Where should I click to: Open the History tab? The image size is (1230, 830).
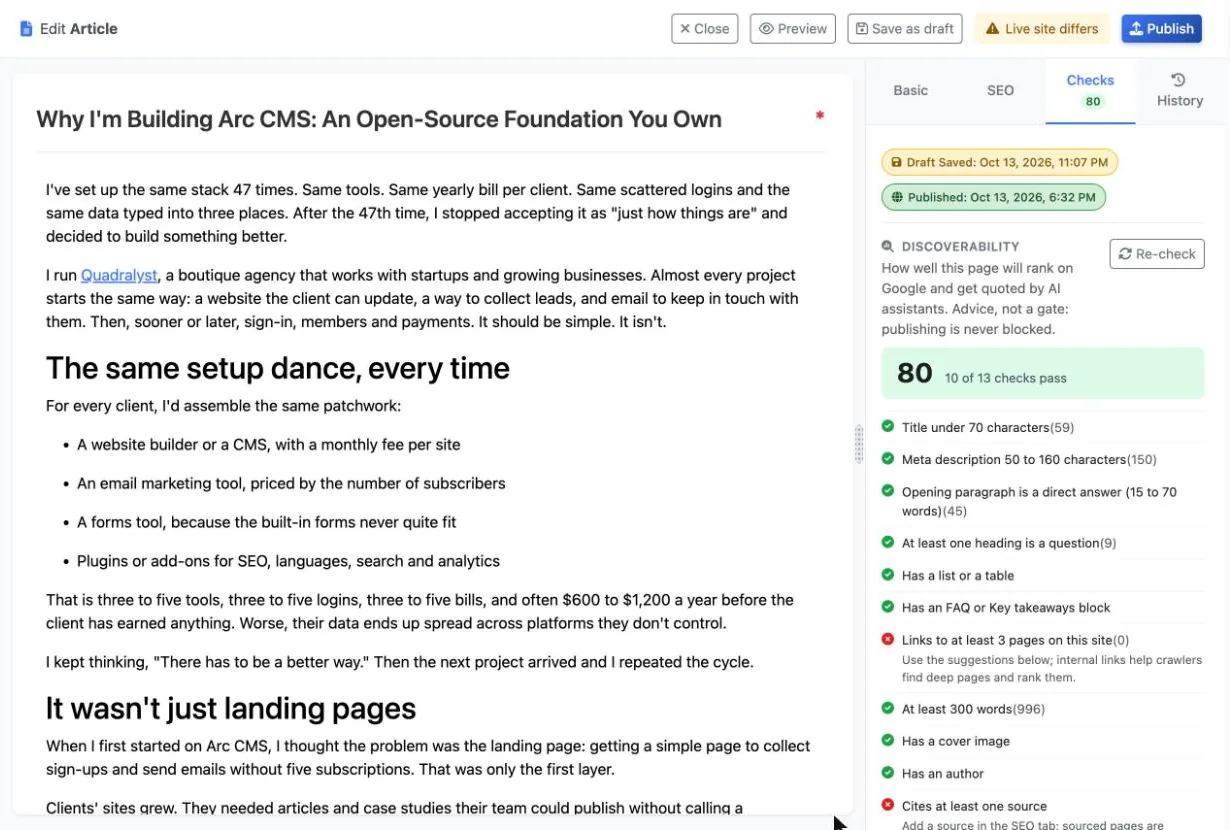pos(1180,90)
